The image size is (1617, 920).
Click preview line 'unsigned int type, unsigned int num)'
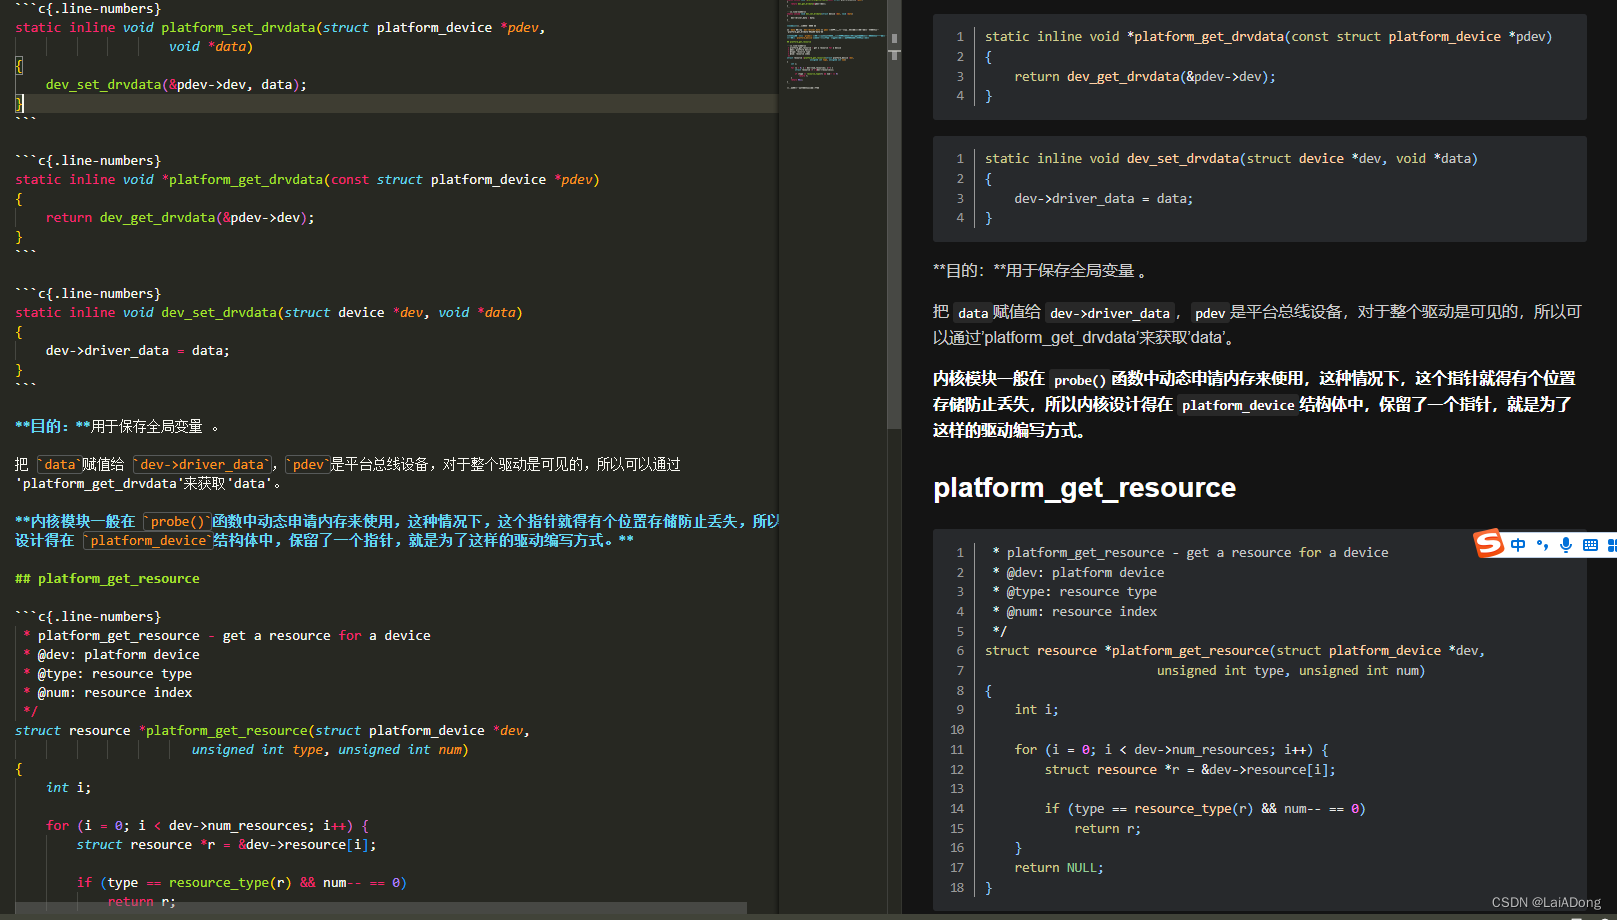[x=1291, y=671]
